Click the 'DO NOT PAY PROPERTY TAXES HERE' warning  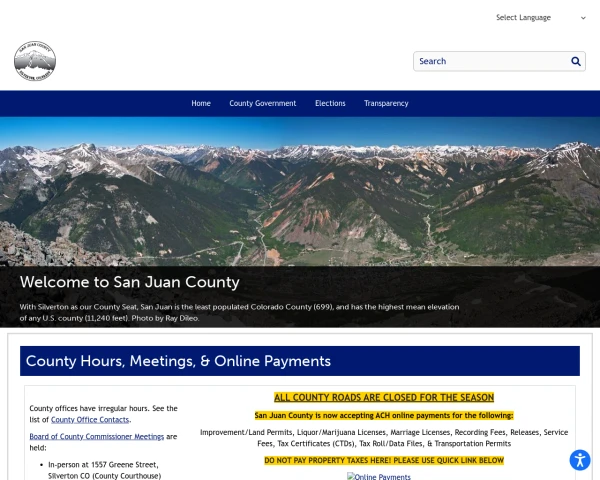[x=384, y=460]
